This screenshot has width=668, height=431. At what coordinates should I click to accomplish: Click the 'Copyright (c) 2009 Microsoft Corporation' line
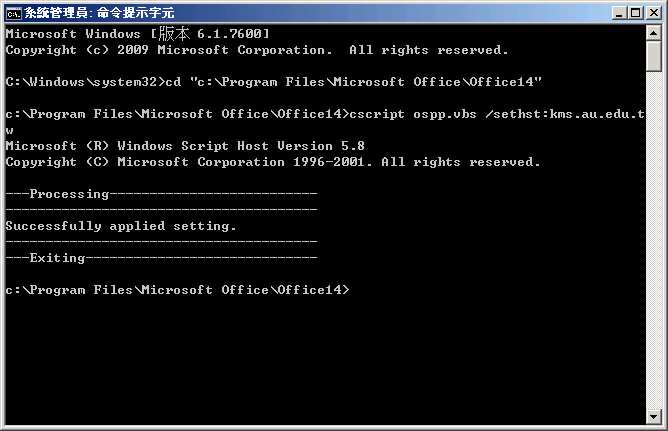tap(169, 50)
